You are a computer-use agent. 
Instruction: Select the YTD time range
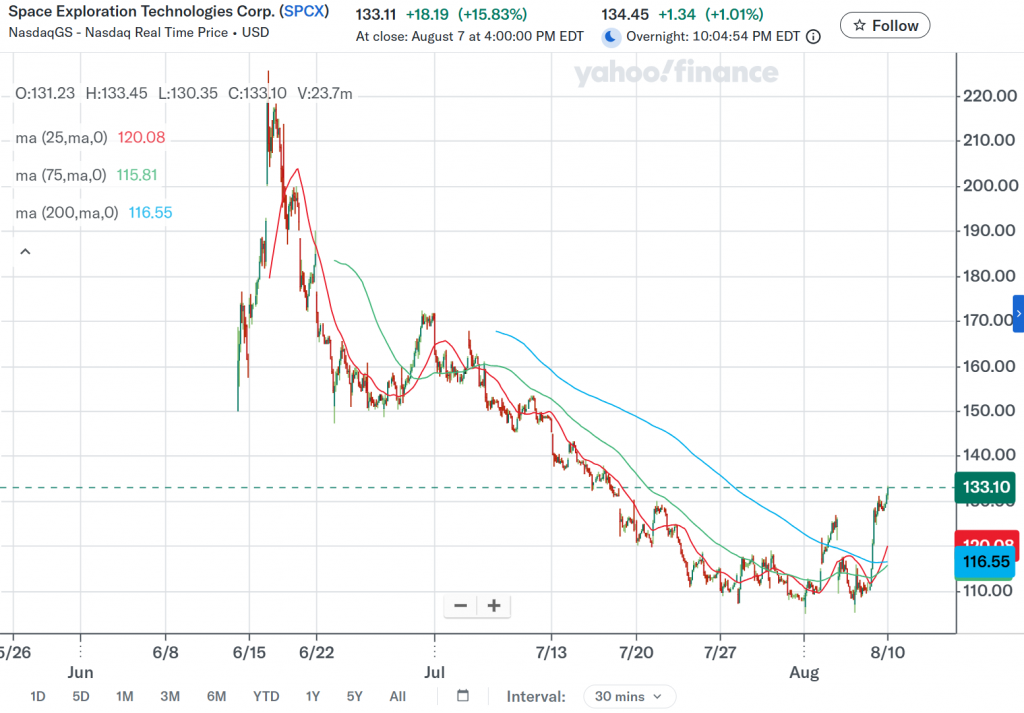tap(266, 697)
